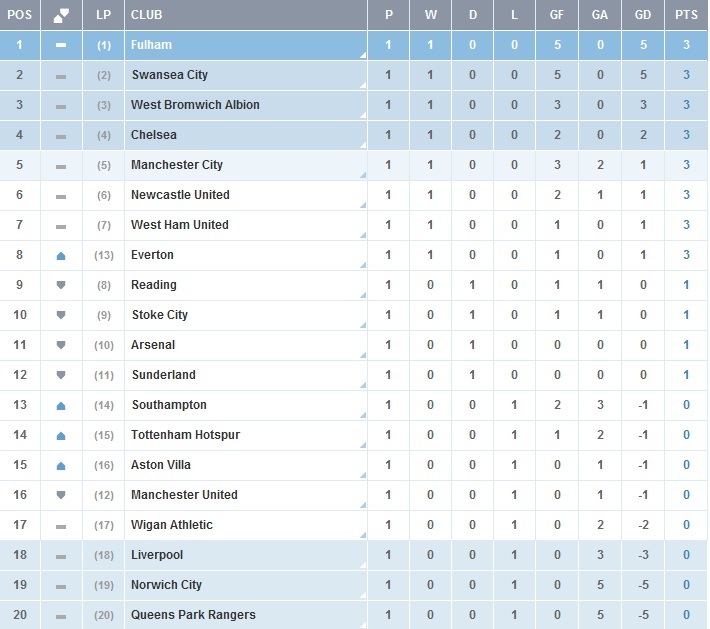Click Southampton's blue up-arrow icon
This screenshot has height=629, width=710.
(x=61, y=406)
